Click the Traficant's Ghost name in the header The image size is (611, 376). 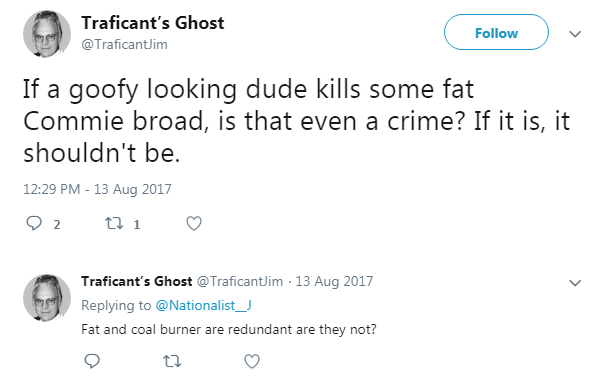153,23
